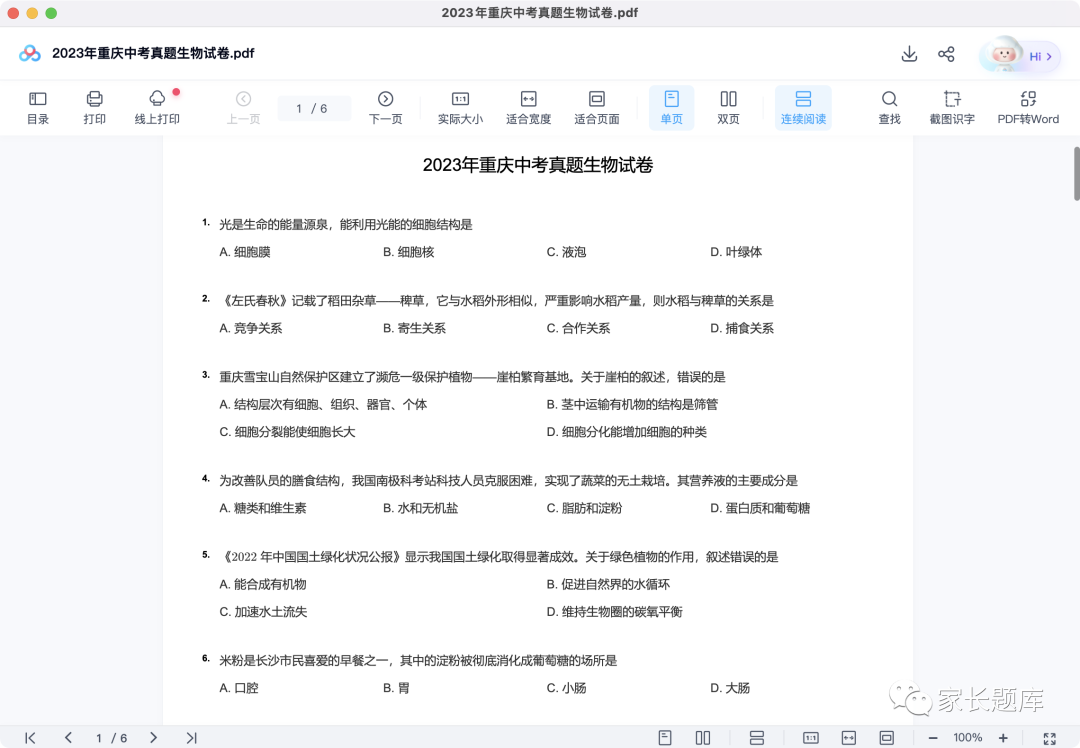The image size is (1080, 748).
Task: Click answer option C. 小肠
Action: tap(566, 688)
